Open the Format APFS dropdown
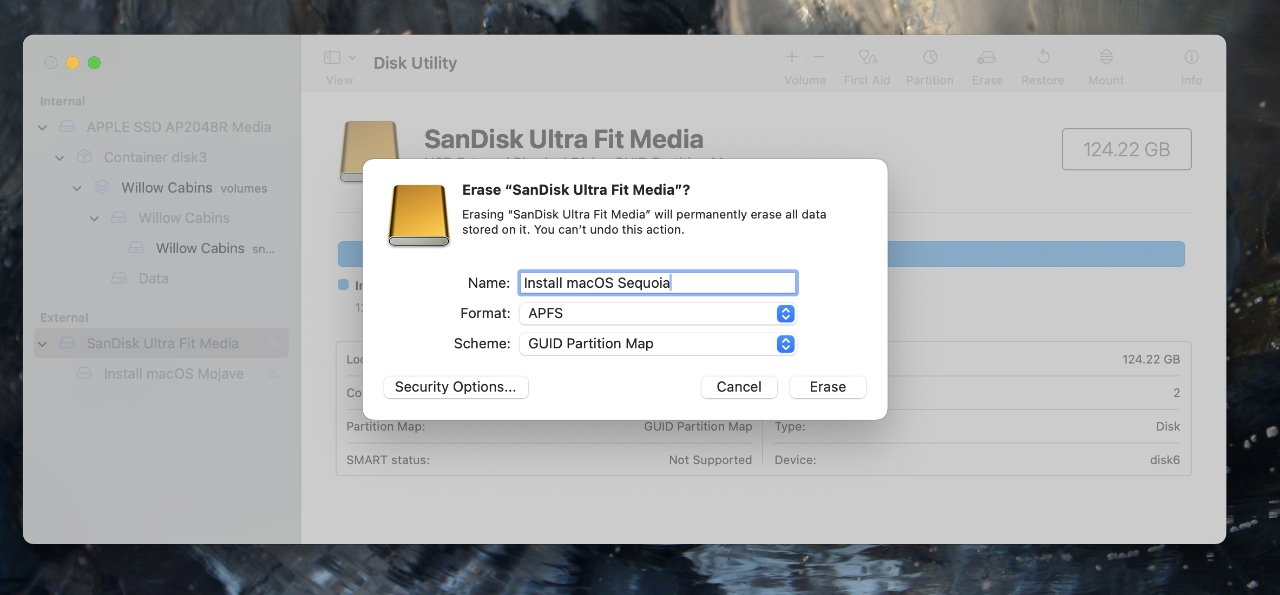This screenshot has height=595, width=1280. [x=657, y=313]
